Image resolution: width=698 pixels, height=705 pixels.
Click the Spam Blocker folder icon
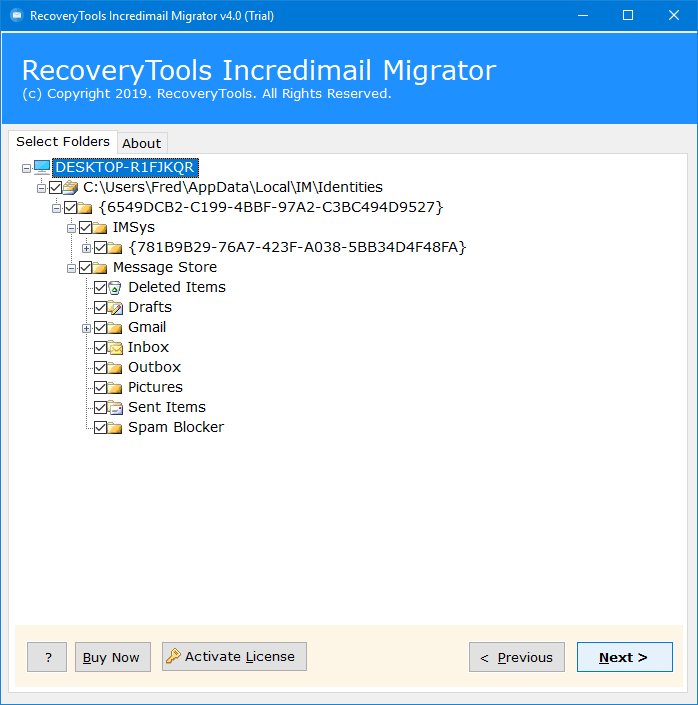[x=115, y=428]
